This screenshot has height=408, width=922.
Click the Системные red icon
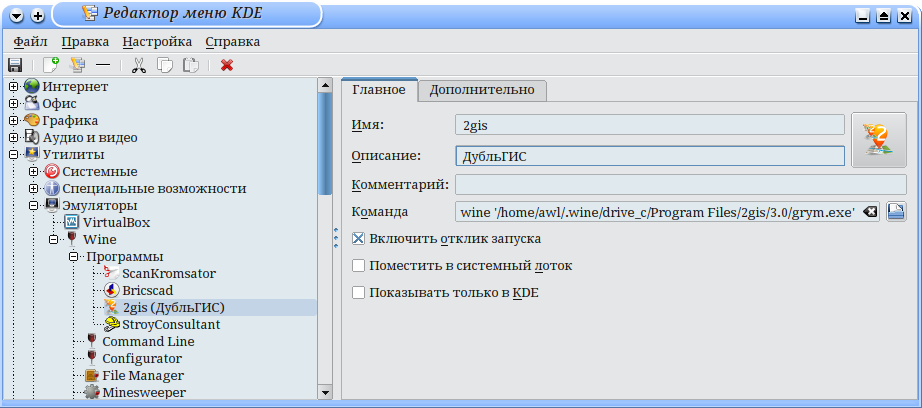tap(52, 172)
